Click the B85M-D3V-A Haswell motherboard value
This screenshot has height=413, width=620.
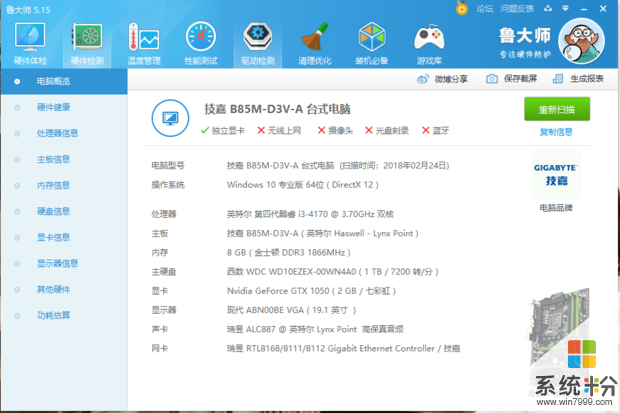pos(323,233)
